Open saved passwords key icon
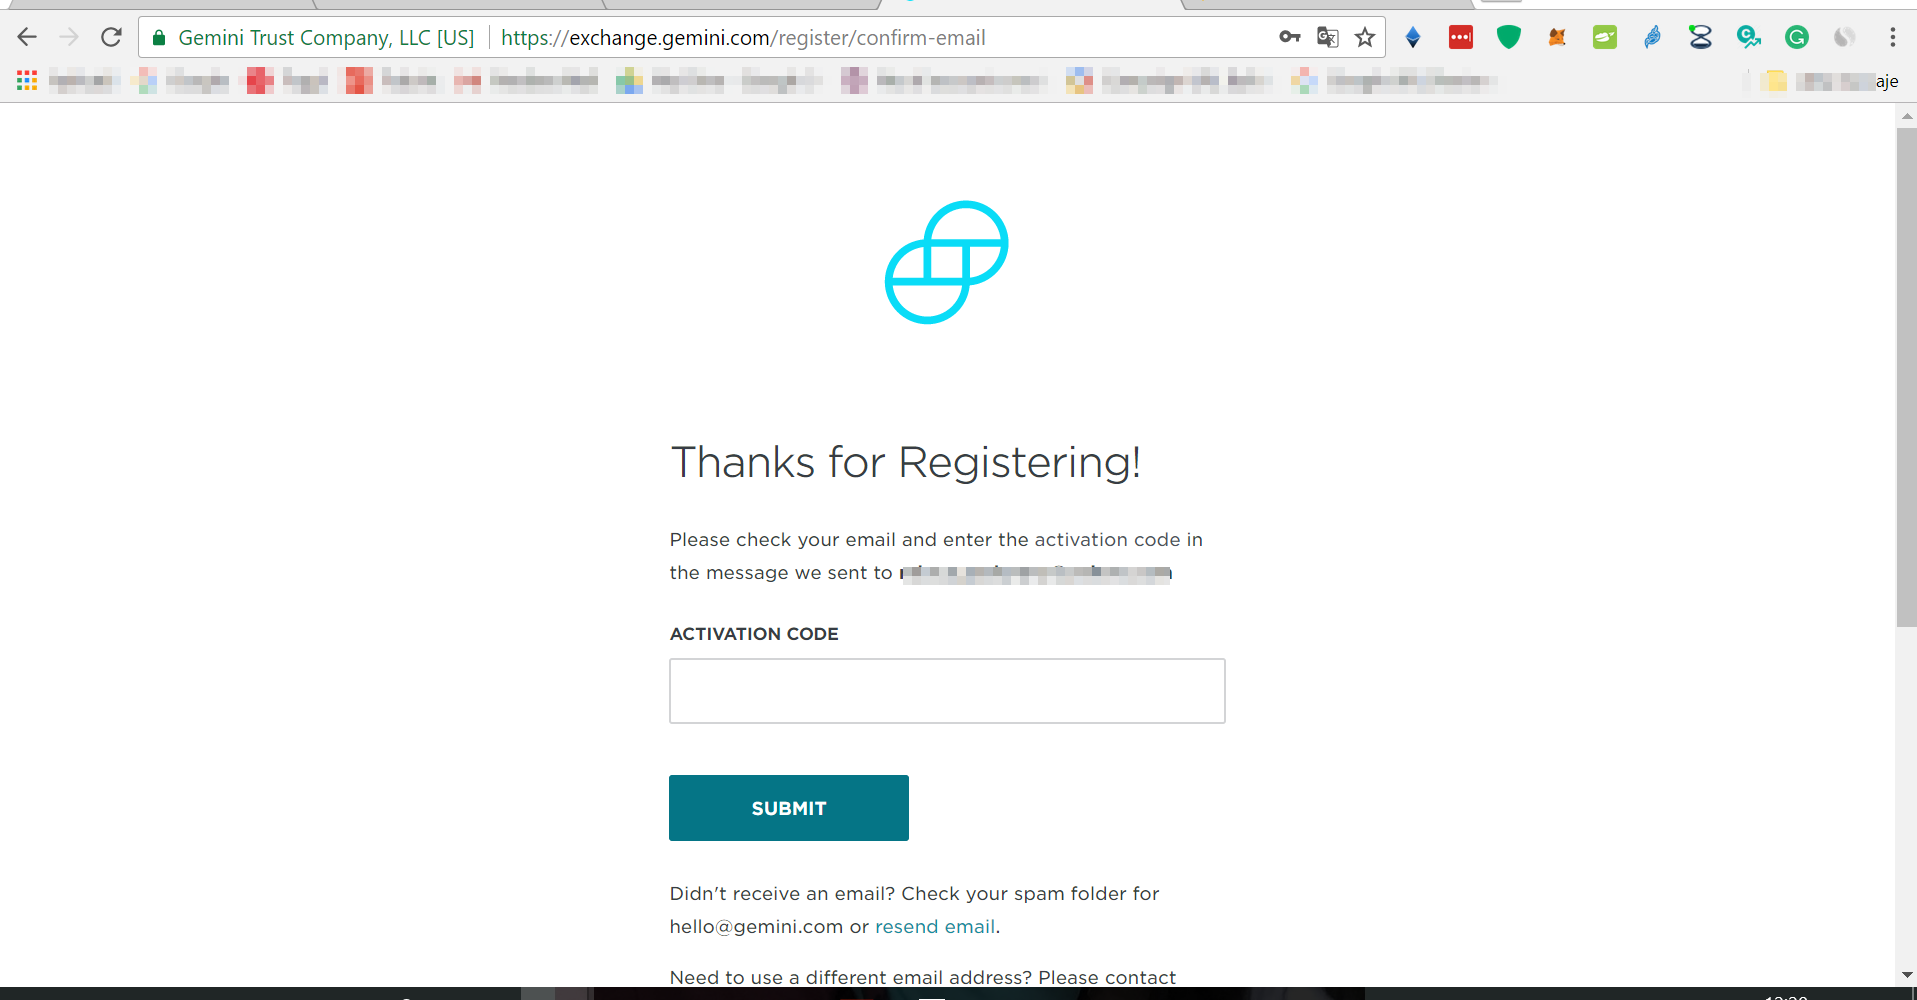Screen dimensions: 1917x1000 coord(1290,38)
